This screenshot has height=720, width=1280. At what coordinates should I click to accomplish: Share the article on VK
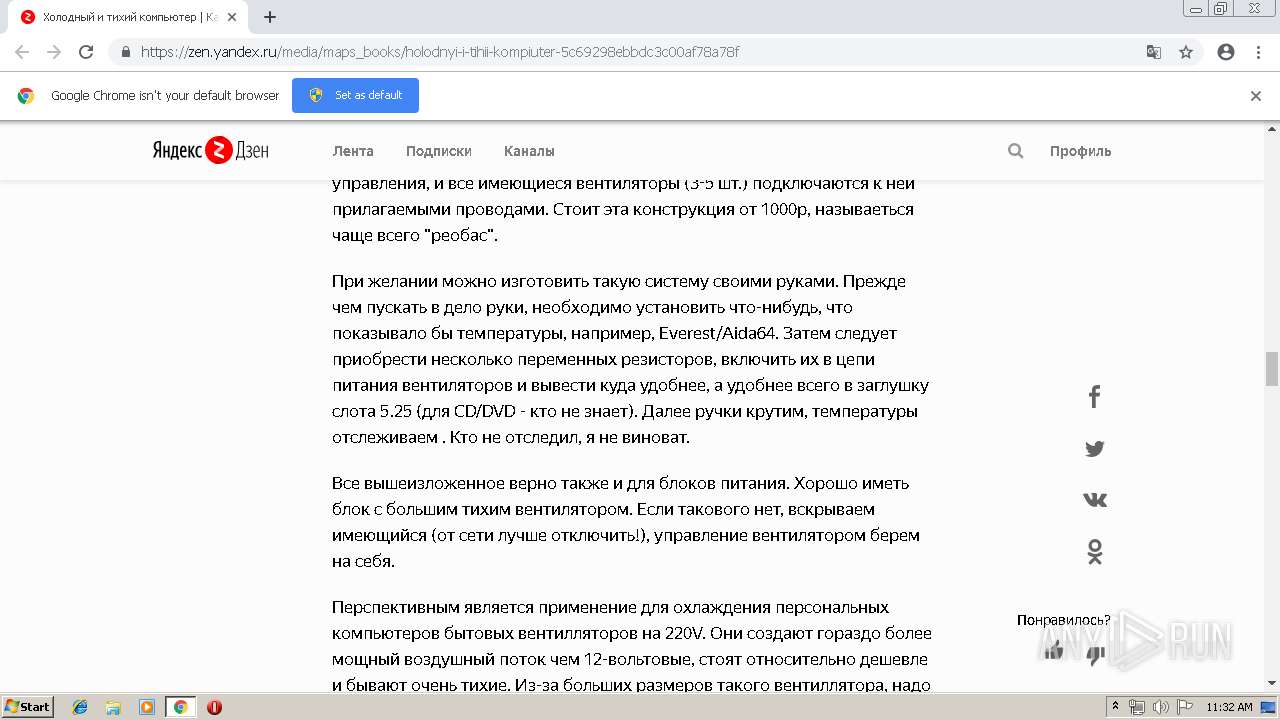[x=1095, y=500]
